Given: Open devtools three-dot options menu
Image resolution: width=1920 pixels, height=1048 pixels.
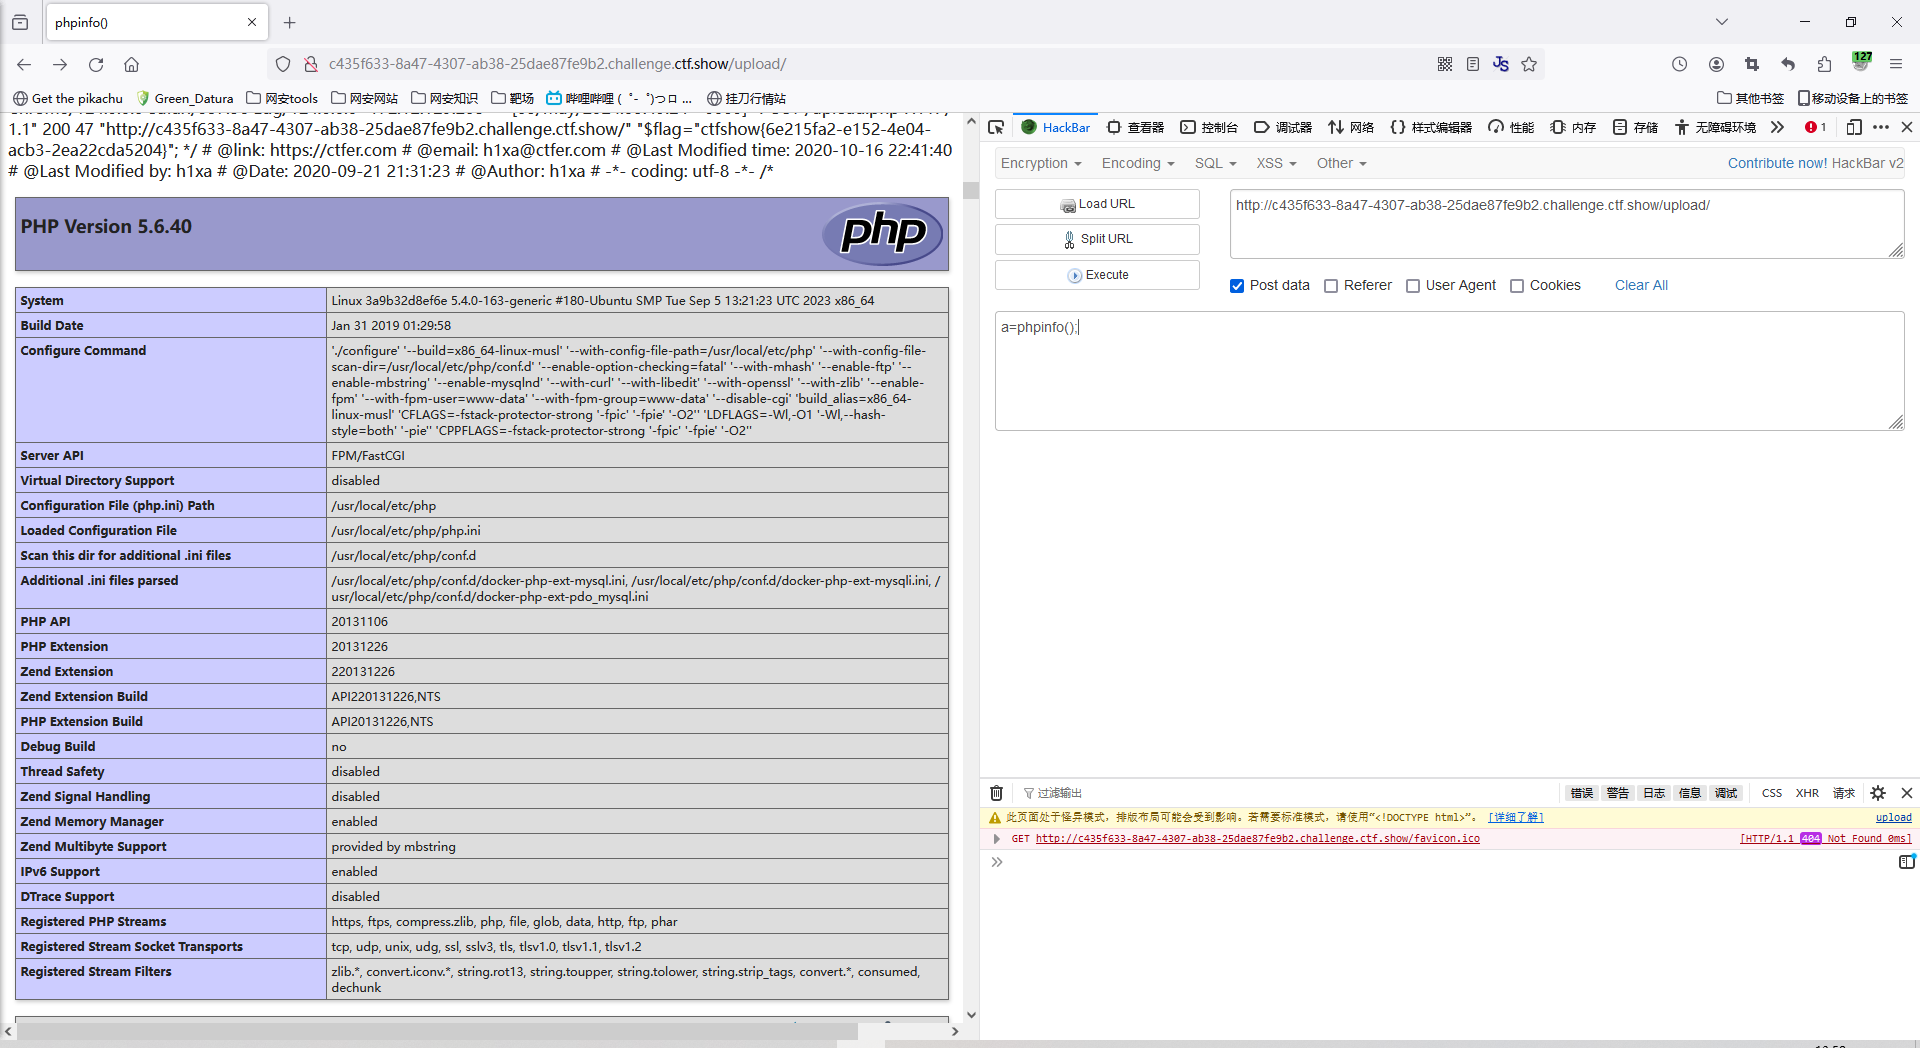Looking at the screenshot, I should [1881, 127].
